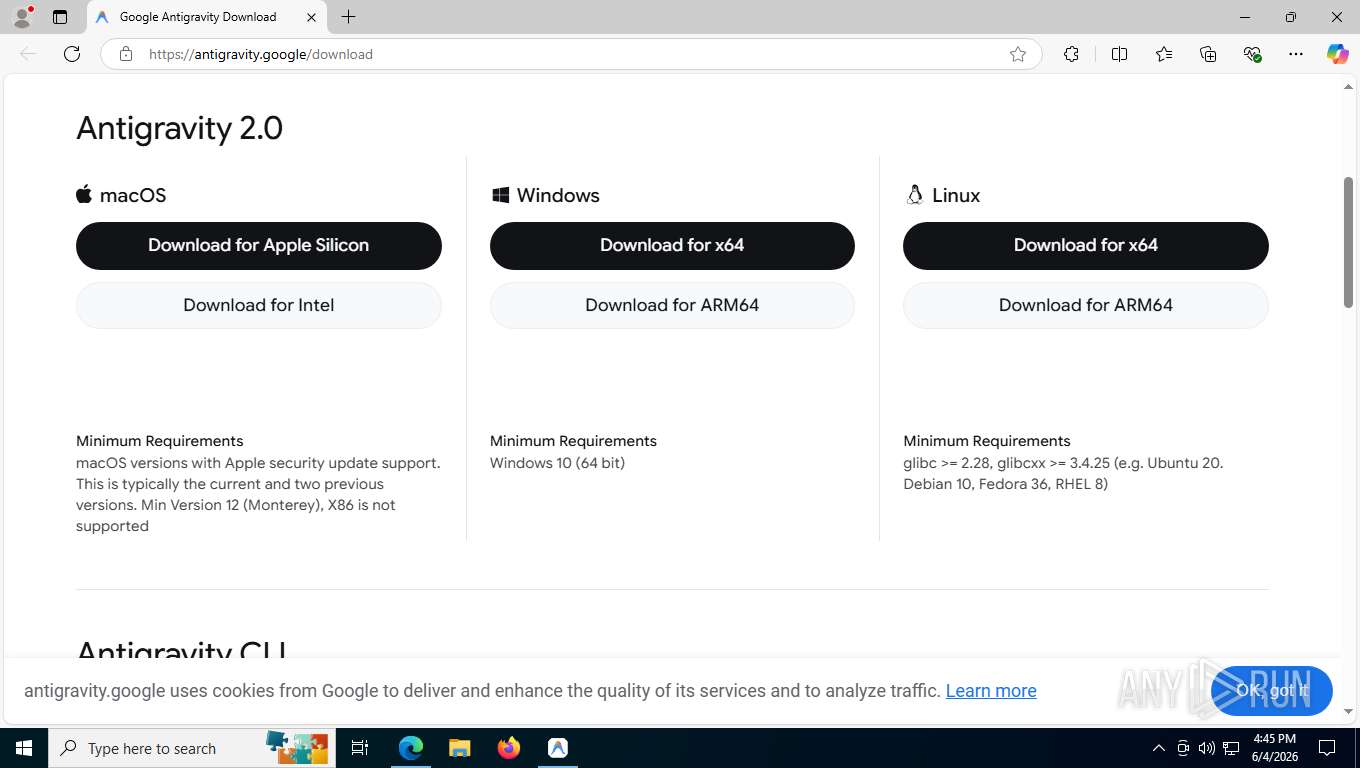
Task: Click the Antigravity 2.0 heading
Action: (180, 128)
